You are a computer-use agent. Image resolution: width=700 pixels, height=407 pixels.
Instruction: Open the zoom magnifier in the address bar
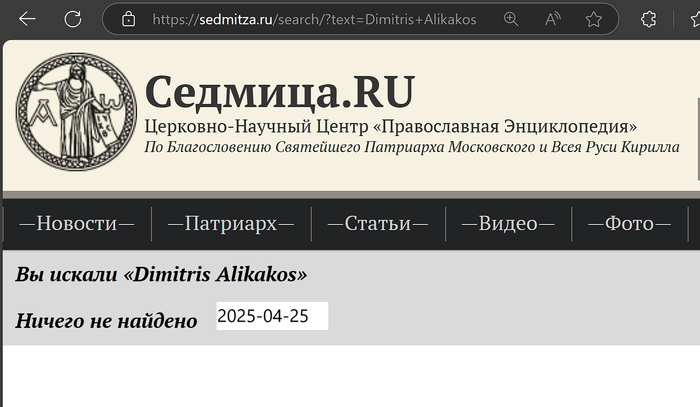pos(511,19)
